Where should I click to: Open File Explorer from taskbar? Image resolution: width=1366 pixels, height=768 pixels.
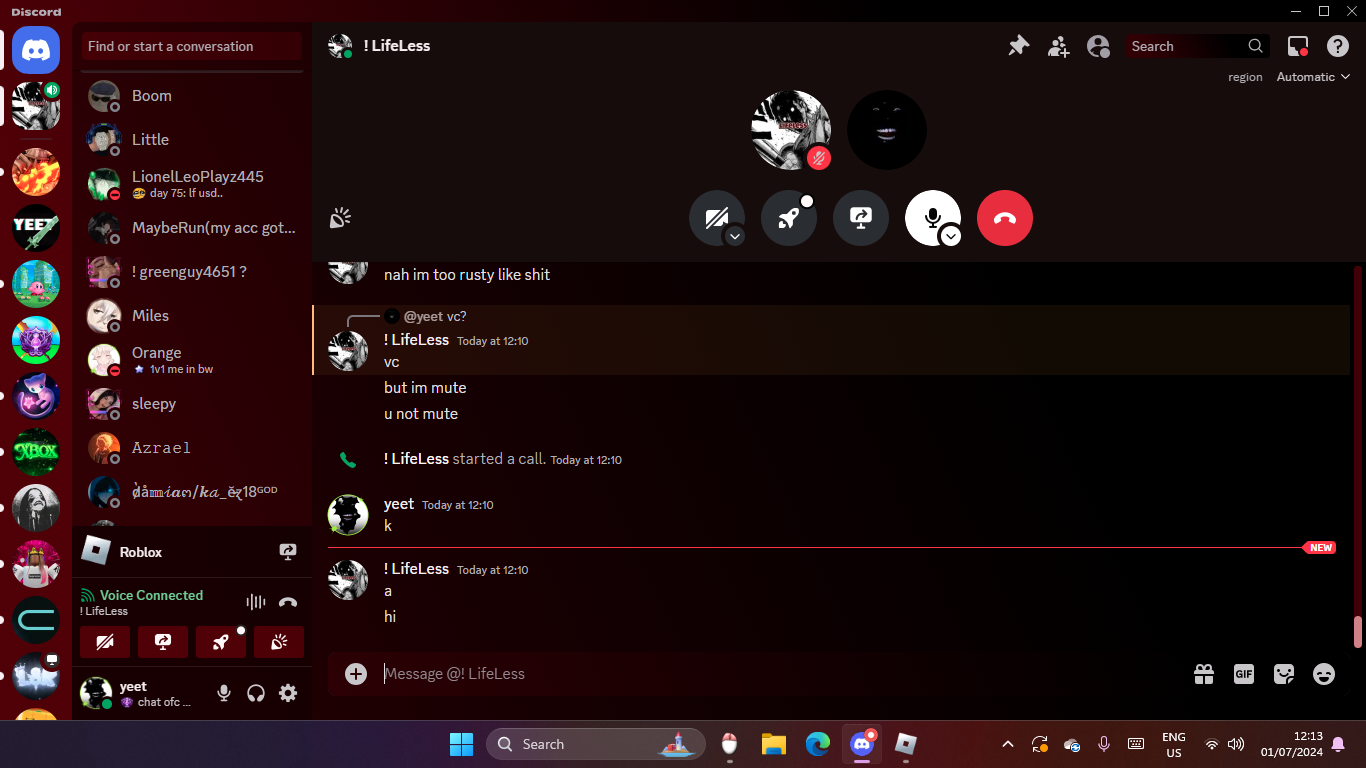tap(773, 744)
